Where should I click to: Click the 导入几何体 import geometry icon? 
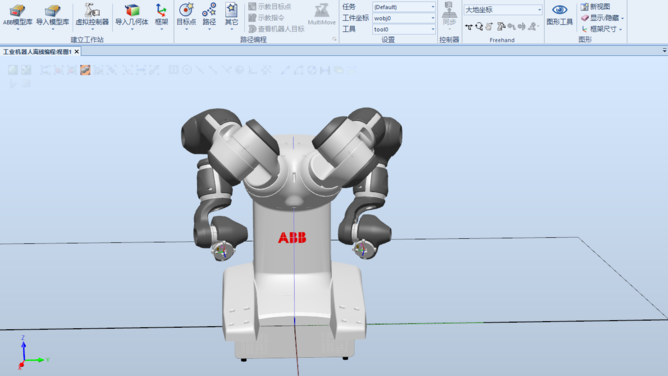click(x=132, y=15)
